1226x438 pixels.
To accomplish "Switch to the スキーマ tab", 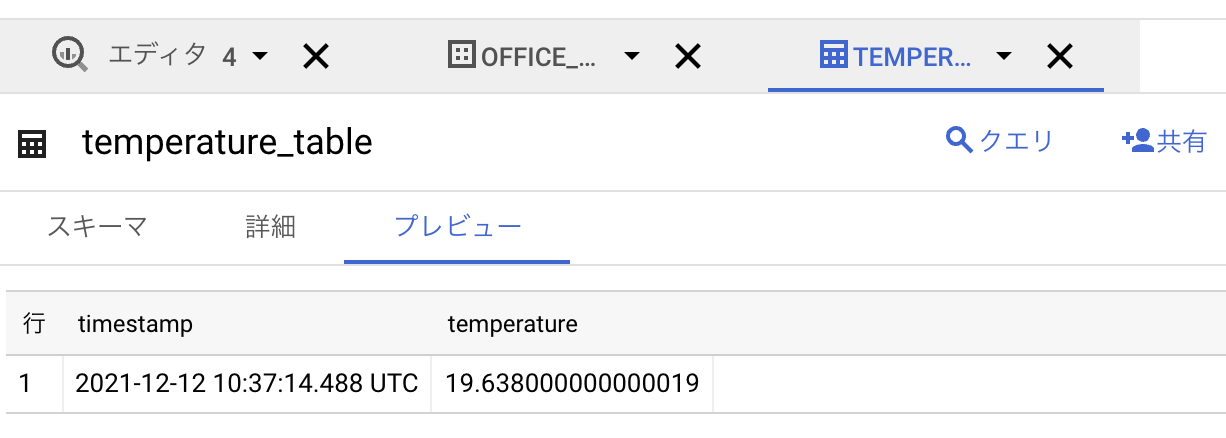I will point(97,226).
